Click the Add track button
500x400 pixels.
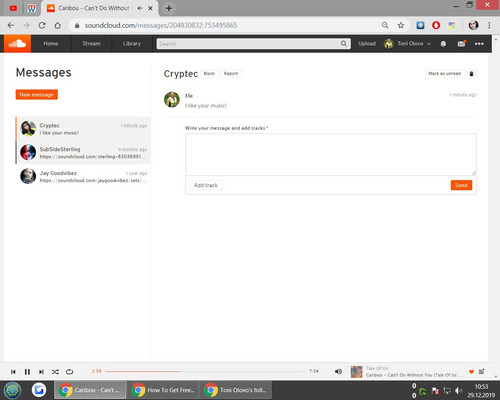206,185
